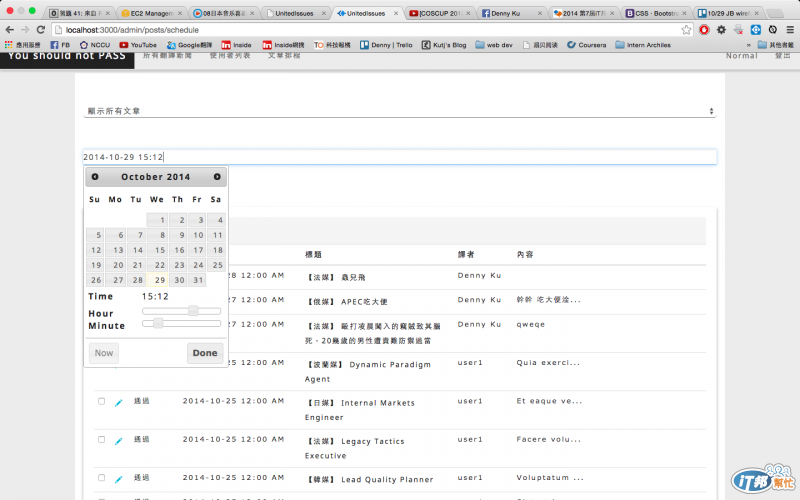Open the 所有翻譯新聞 nav item
Viewport: 800px width, 500px height.
[167, 55]
